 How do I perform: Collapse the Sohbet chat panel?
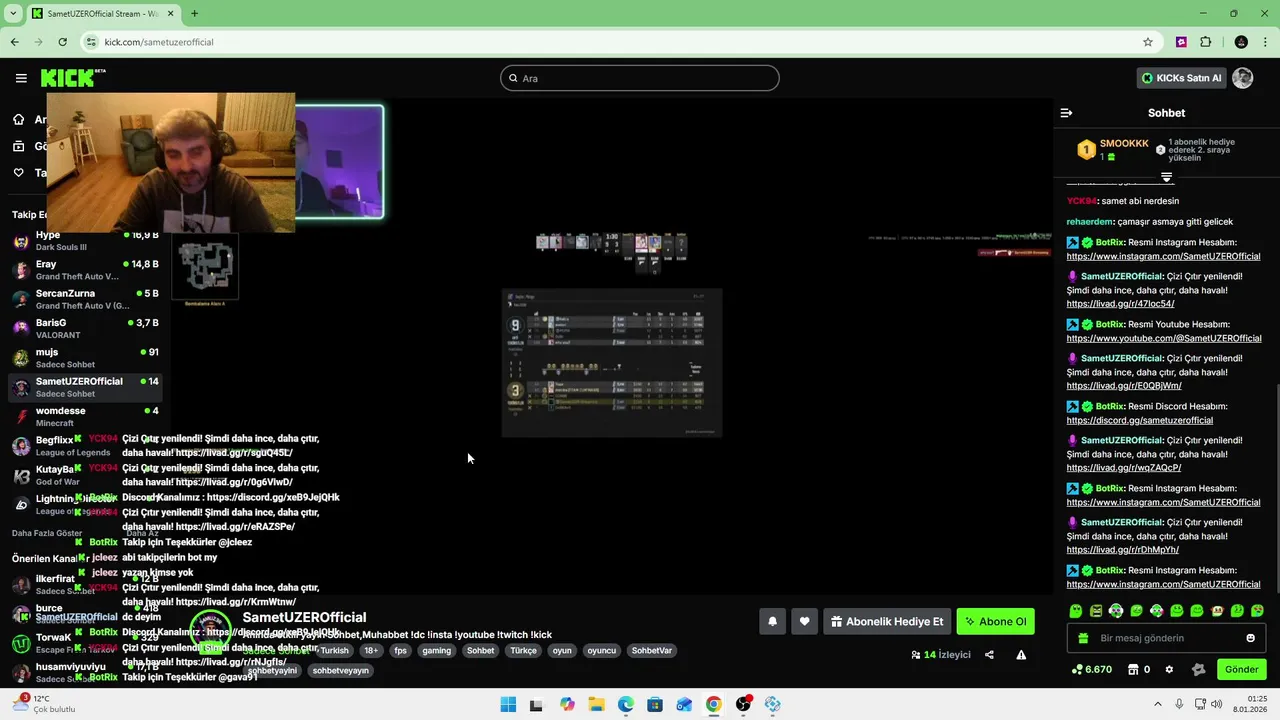click(1066, 113)
